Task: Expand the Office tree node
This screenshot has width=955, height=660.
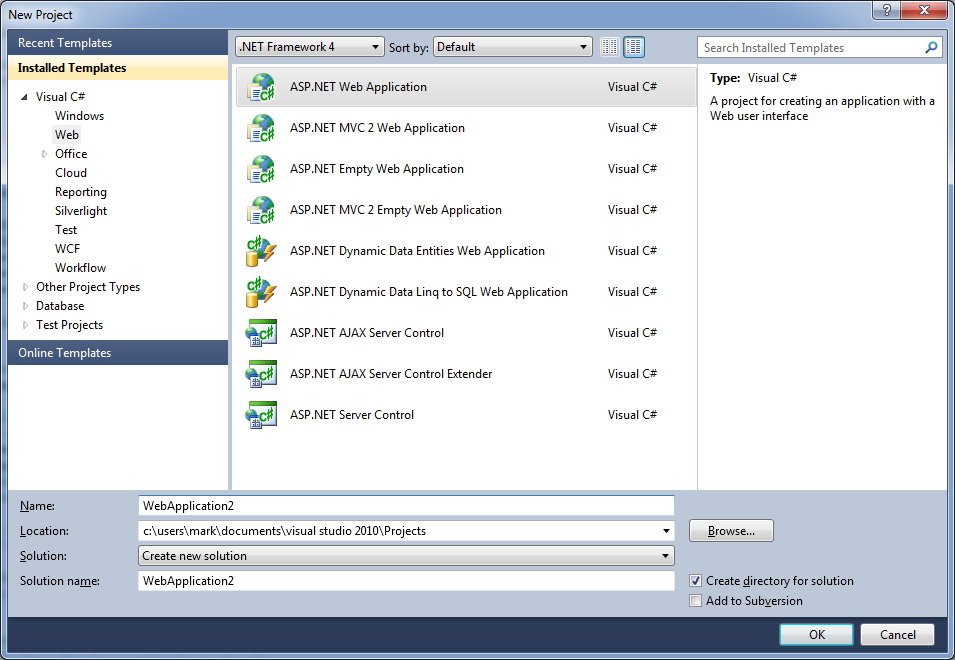Action: [x=45, y=154]
